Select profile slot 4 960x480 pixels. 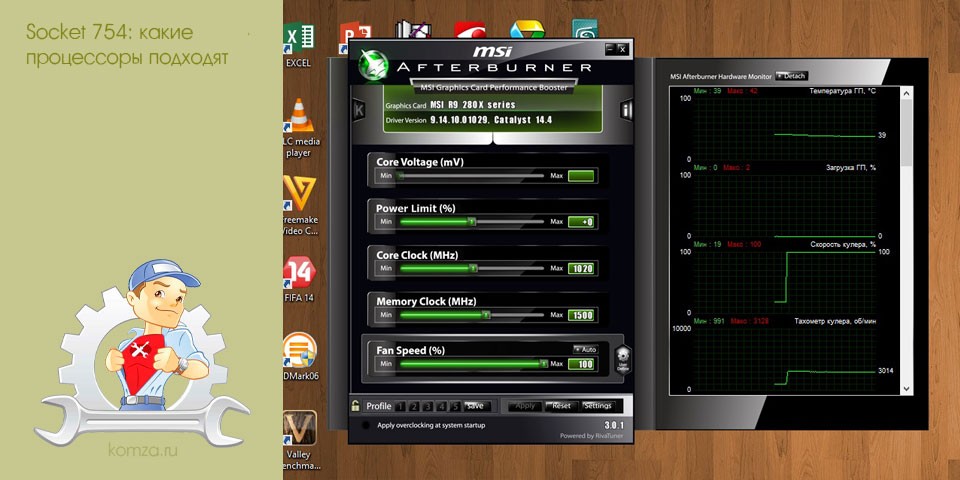coord(442,406)
